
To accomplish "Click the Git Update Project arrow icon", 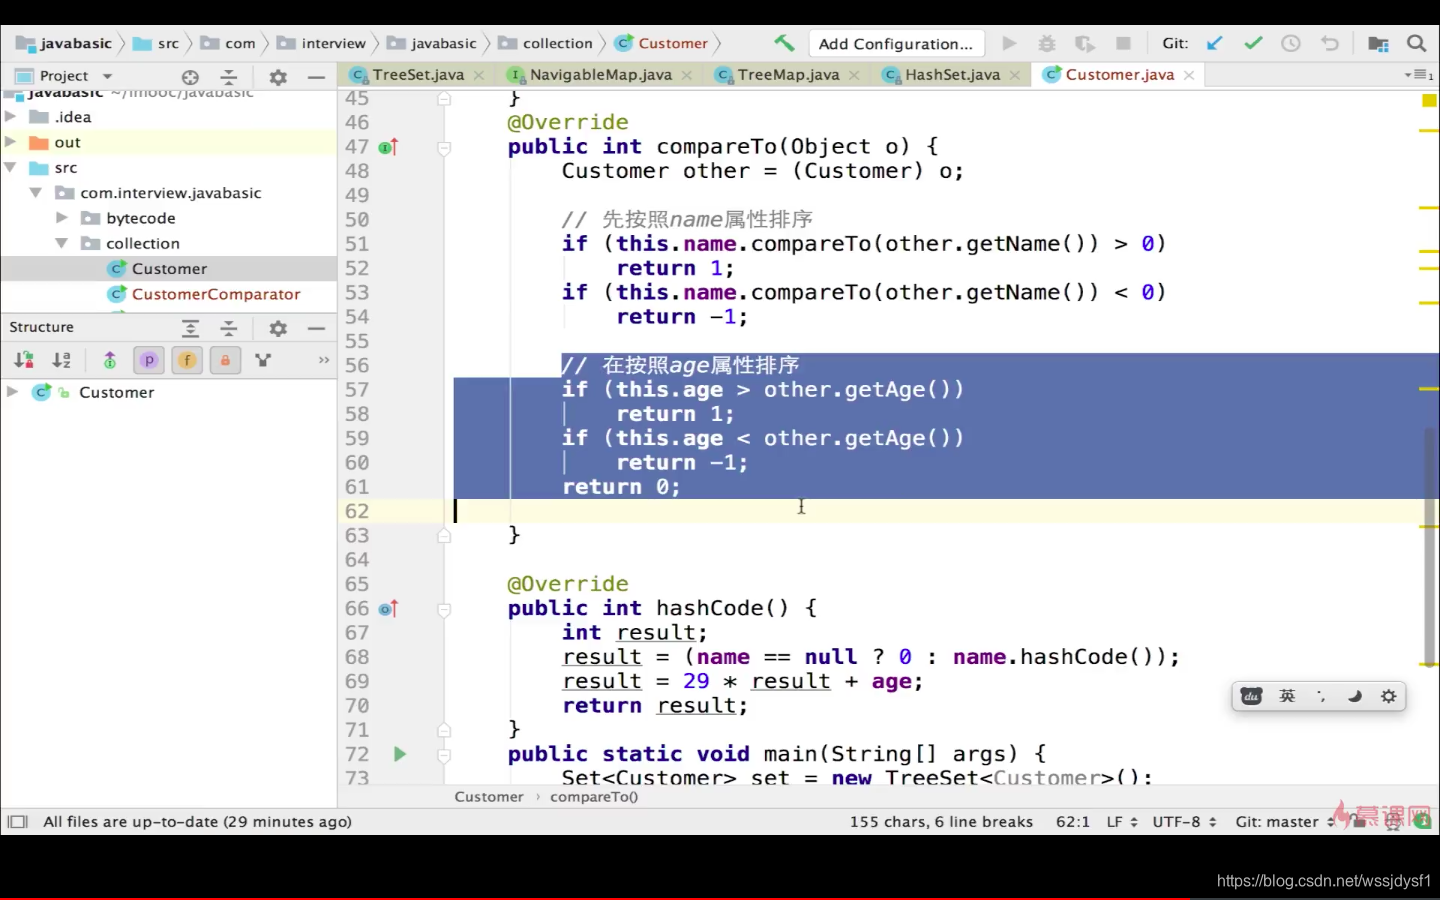I will [x=1215, y=43].
